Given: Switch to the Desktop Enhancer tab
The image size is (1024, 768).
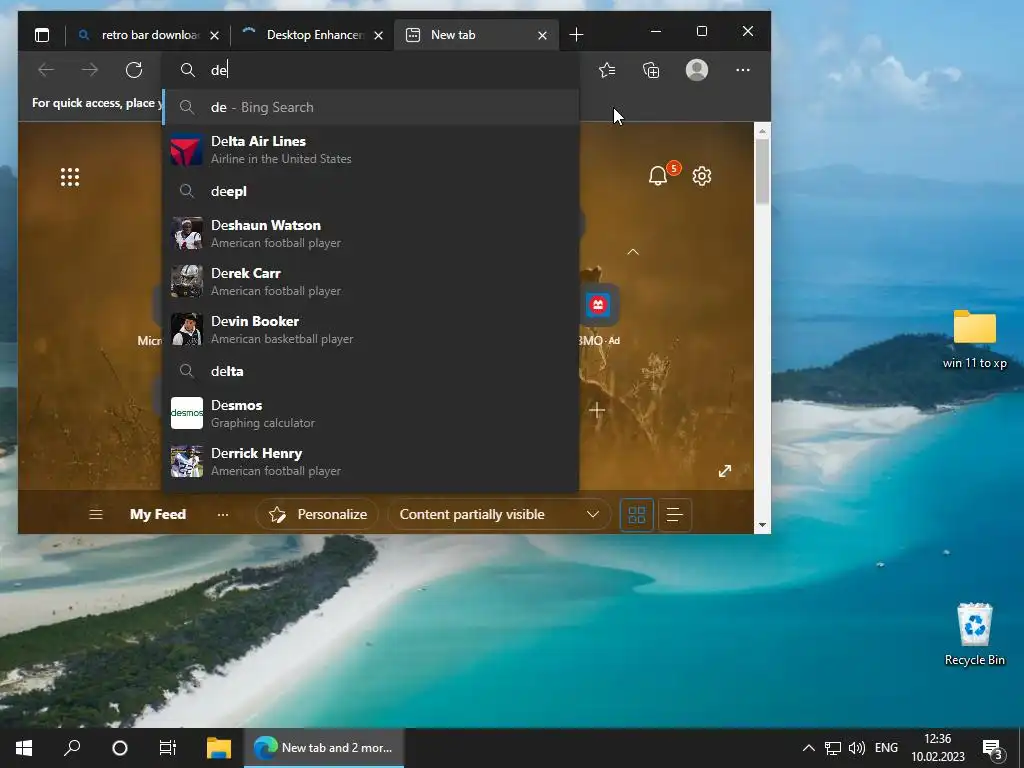Looking at the screenshot, I should point(312,35).
